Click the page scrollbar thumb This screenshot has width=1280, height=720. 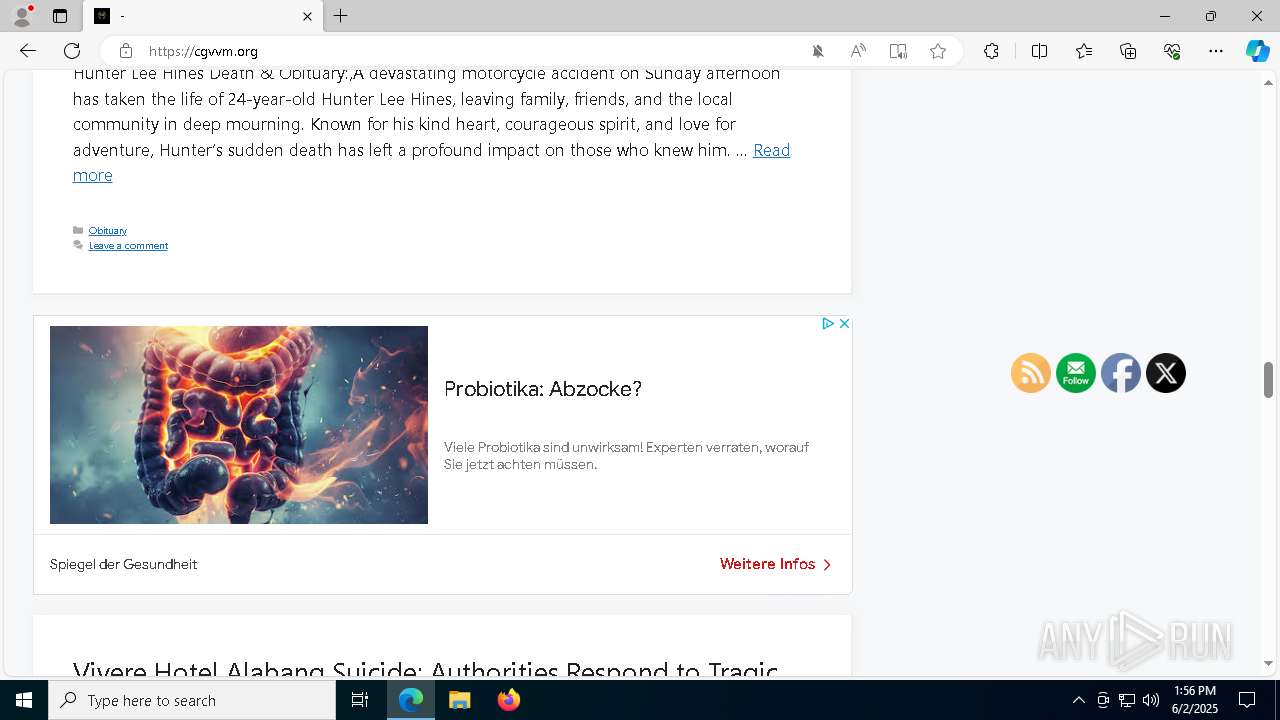1269,380
